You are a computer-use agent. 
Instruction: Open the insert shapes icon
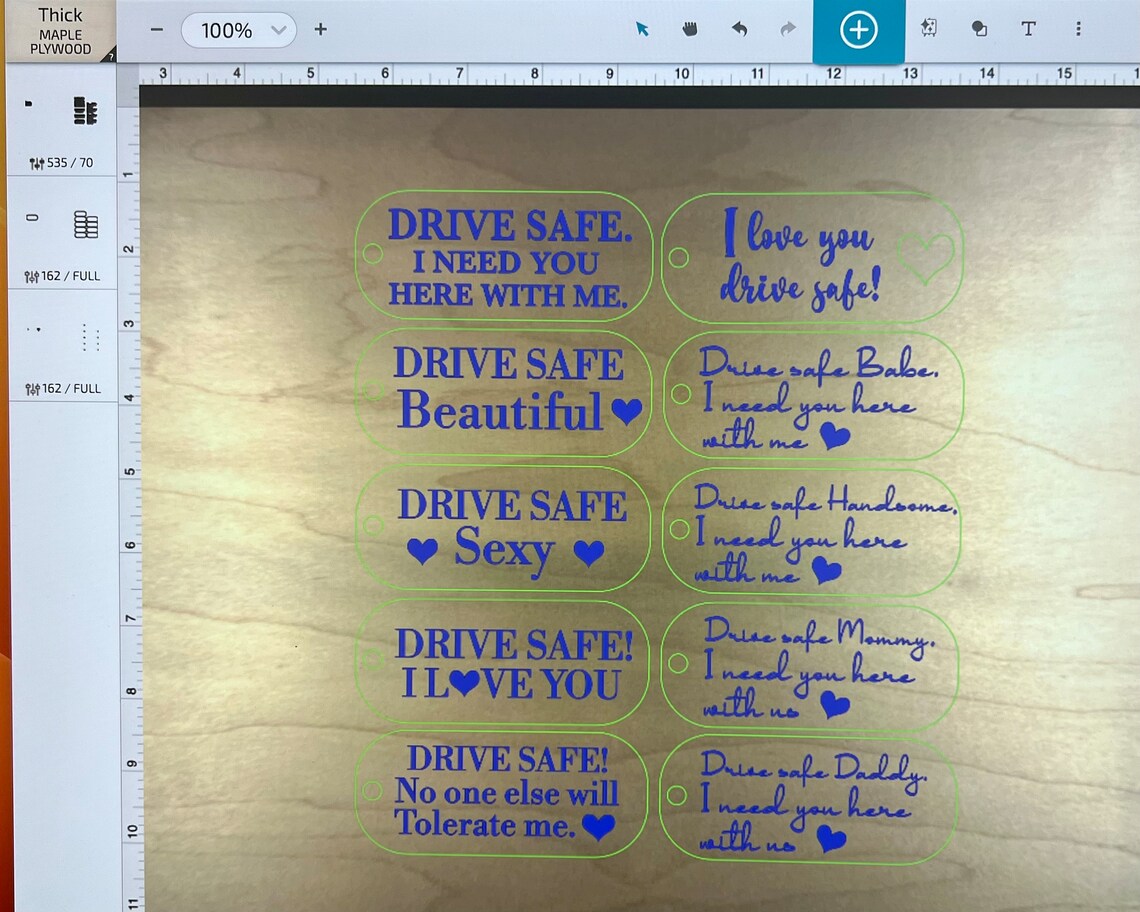pyautogui.click(x=979, y=30)
